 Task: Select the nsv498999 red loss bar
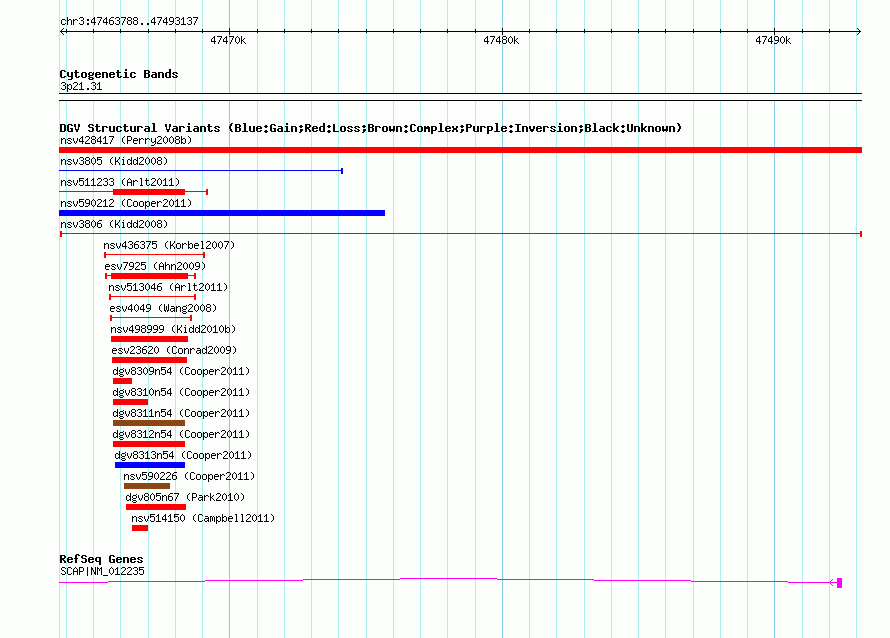149,339
